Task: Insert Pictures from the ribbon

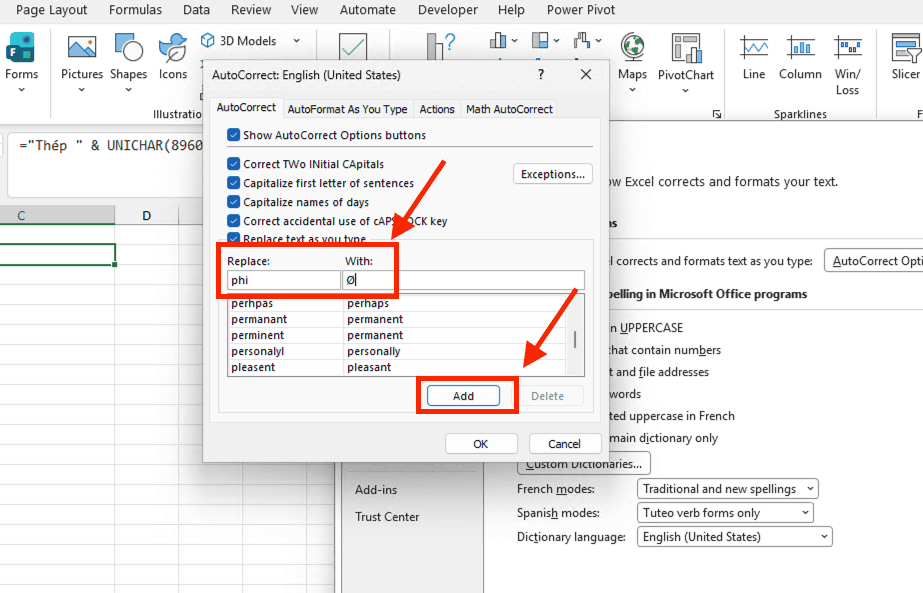Action: (82, 48)
